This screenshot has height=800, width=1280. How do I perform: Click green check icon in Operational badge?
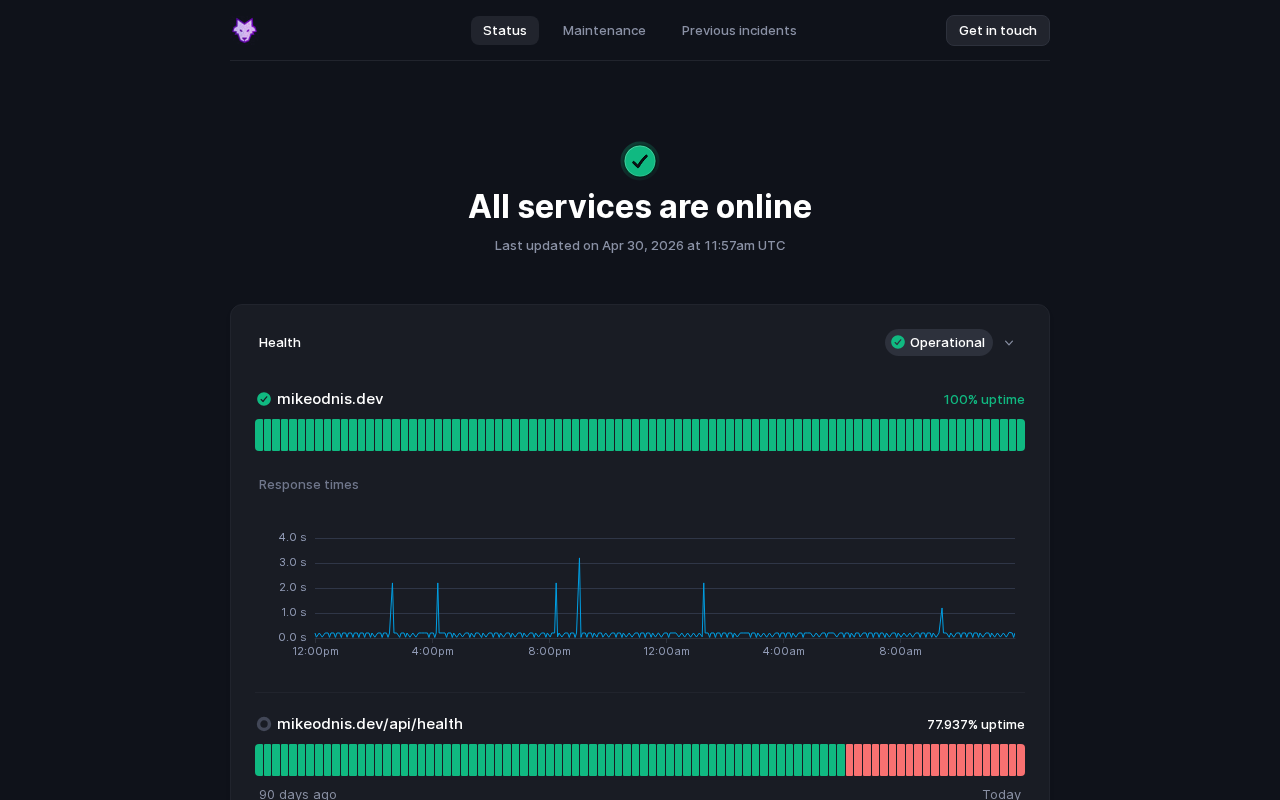coord(898,342)
